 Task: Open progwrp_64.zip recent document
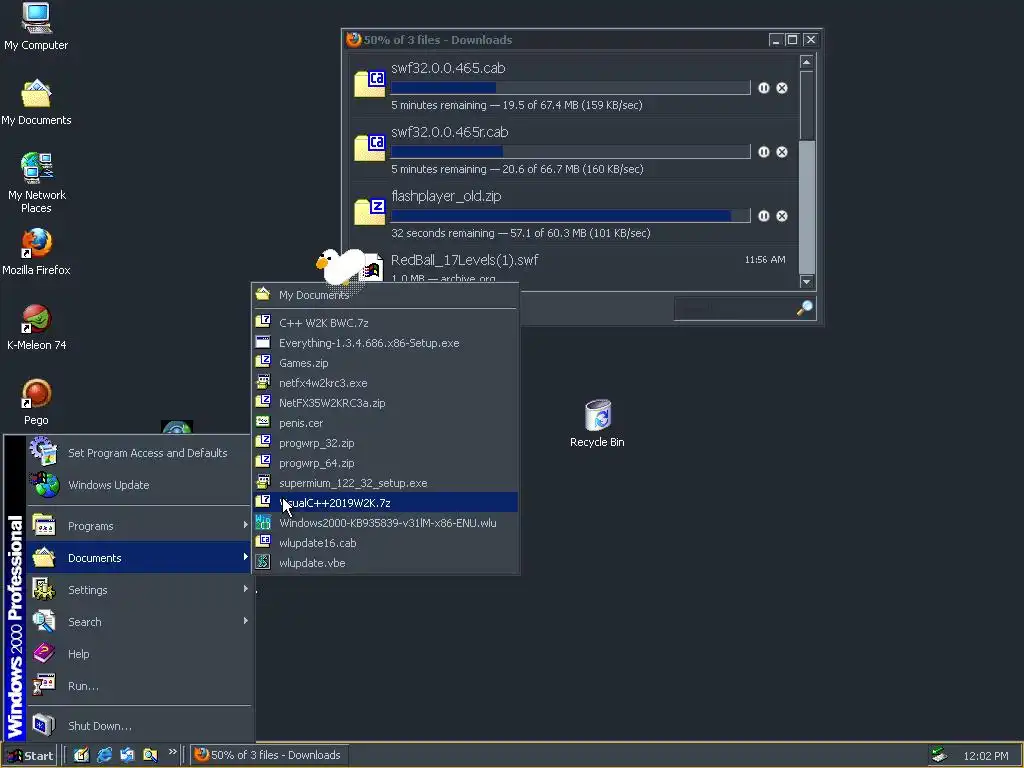point(385,463)
